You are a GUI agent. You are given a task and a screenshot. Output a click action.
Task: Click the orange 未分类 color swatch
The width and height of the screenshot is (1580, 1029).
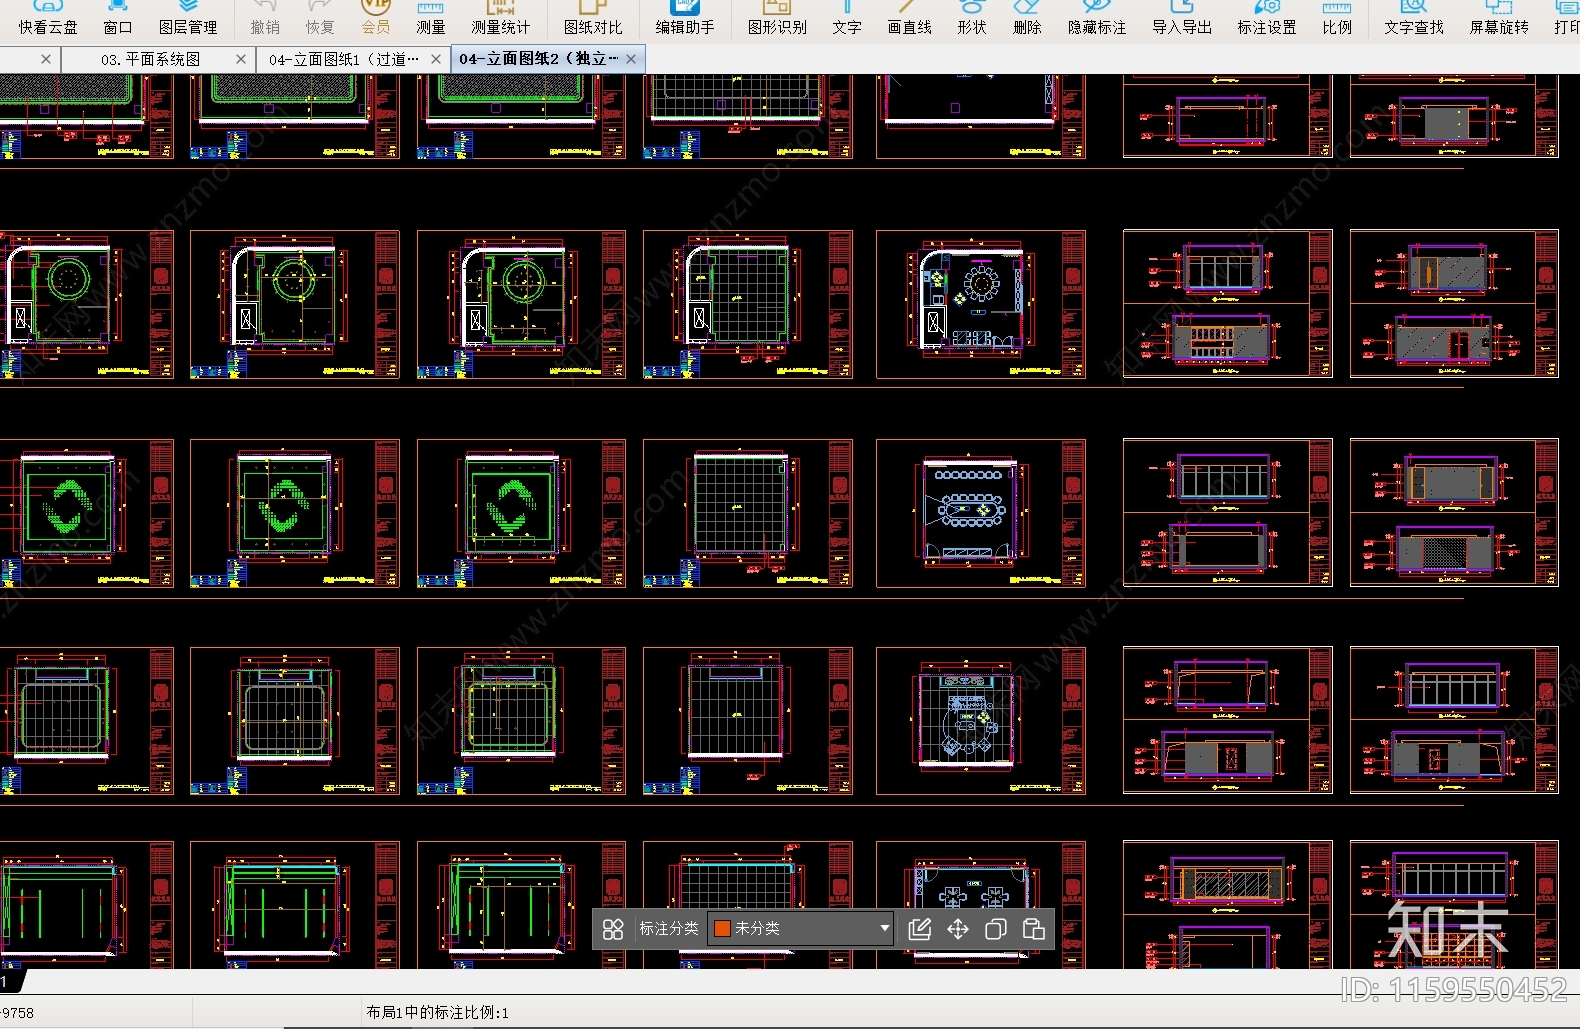722,929
